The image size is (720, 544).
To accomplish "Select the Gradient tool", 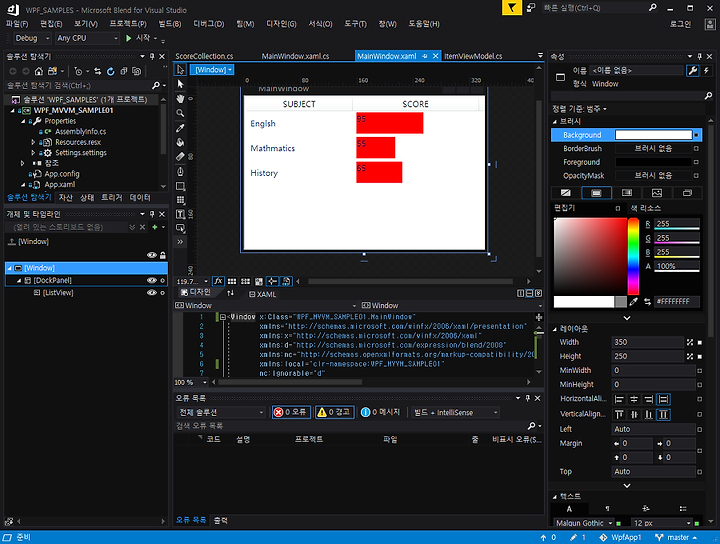I will (180, 157).
